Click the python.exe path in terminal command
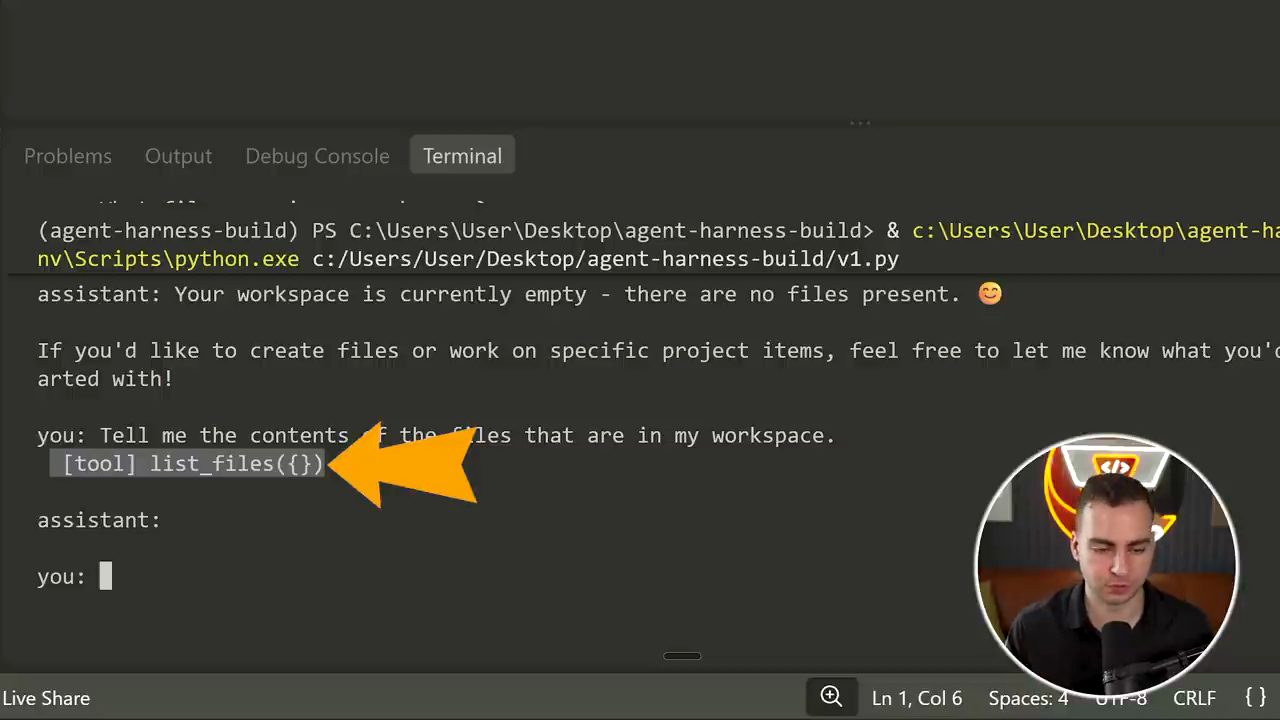This screenshot has width=1280, height=720. 168,259
